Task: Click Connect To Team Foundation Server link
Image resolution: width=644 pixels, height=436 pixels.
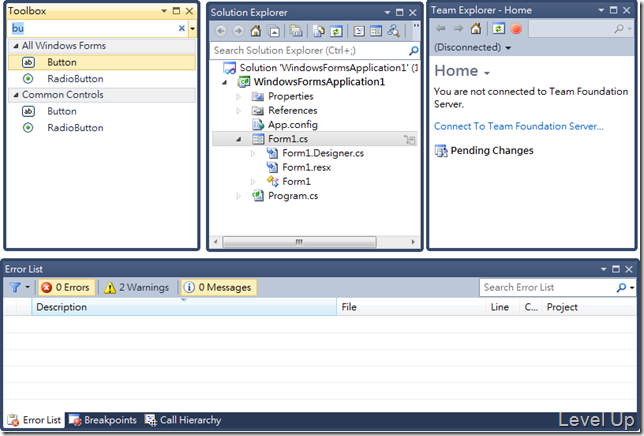Action: pyautogui.click(x=519, y=126)
